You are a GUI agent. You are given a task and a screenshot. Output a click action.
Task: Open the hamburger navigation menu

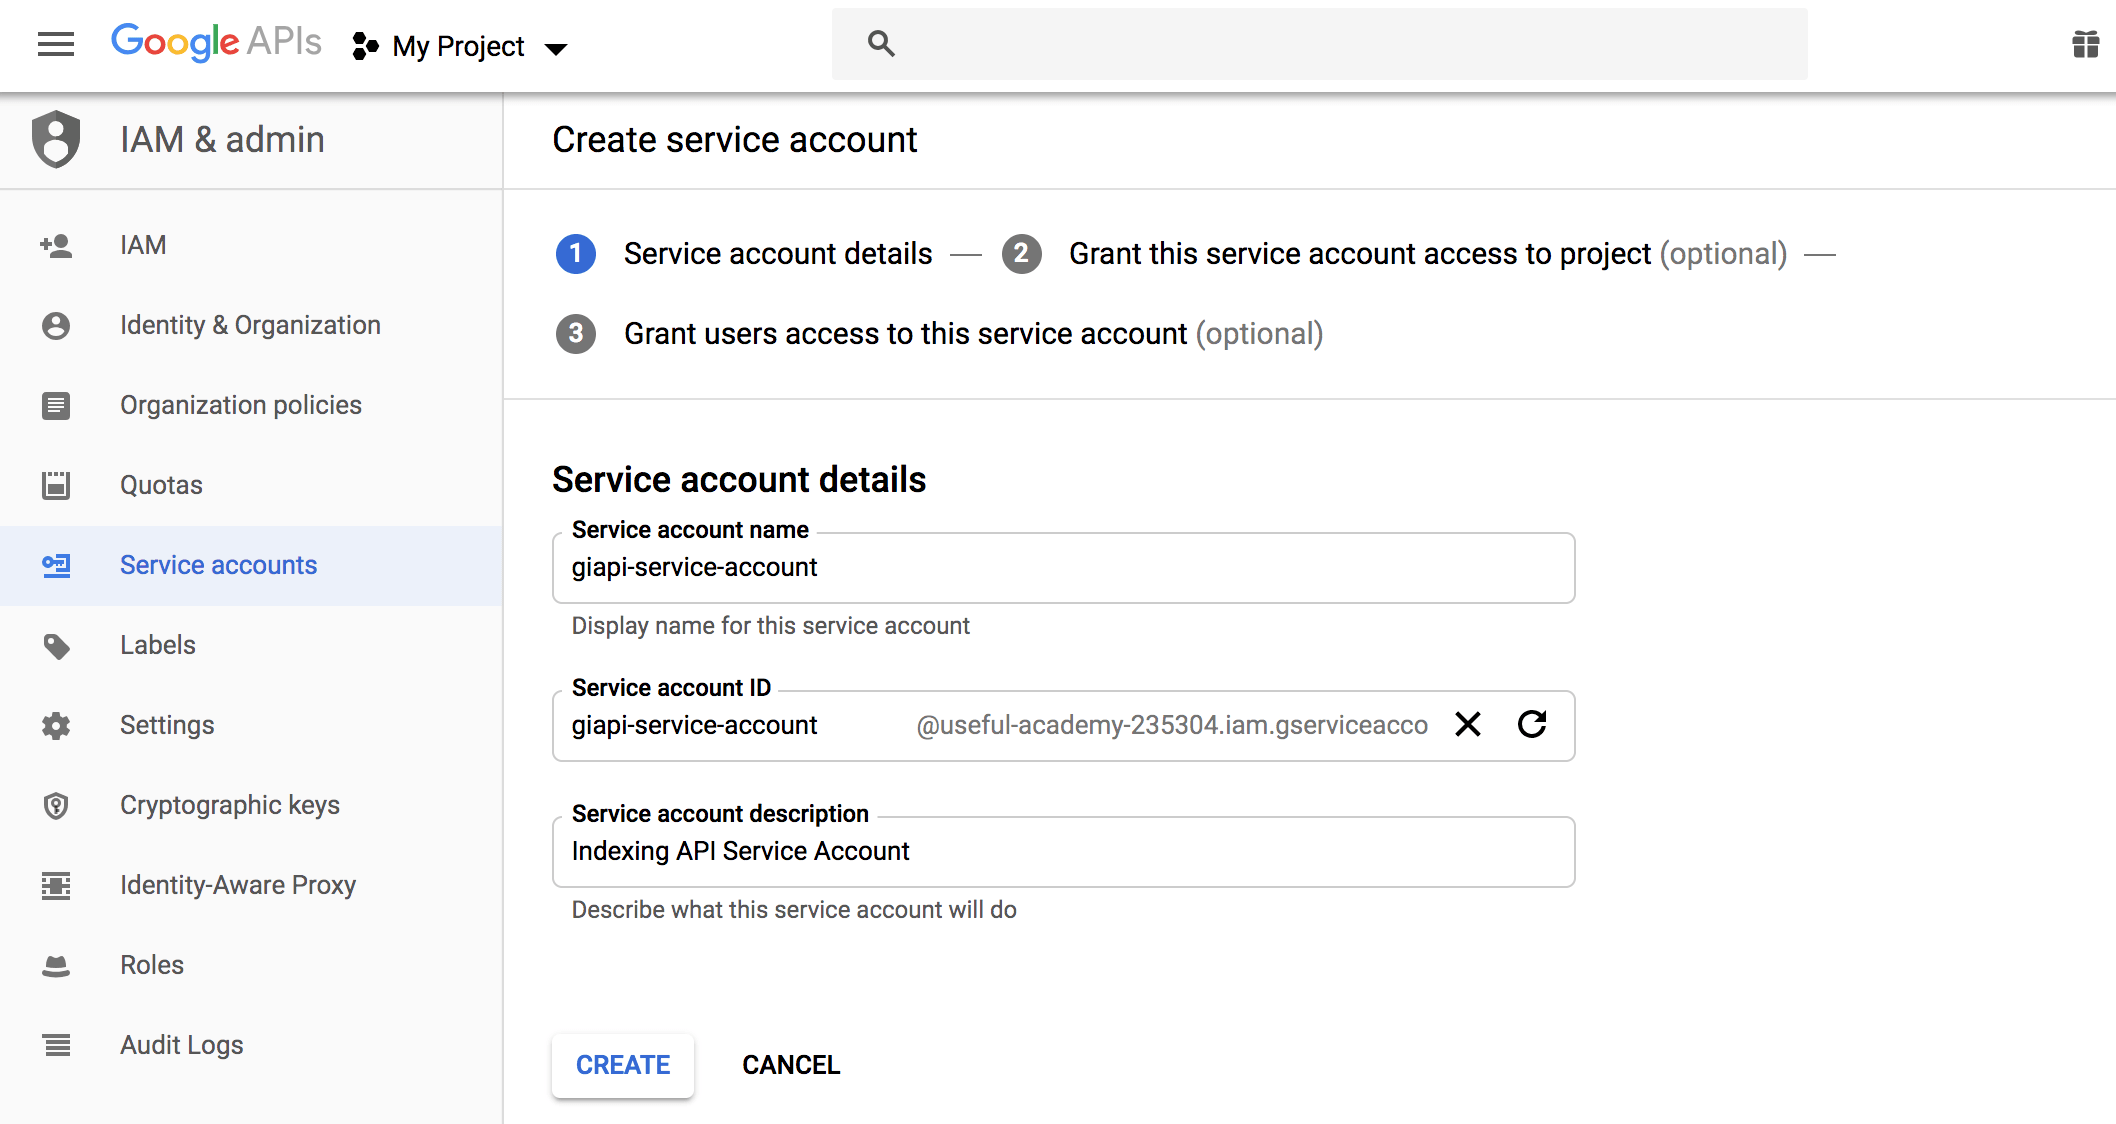tap(56, 44)
